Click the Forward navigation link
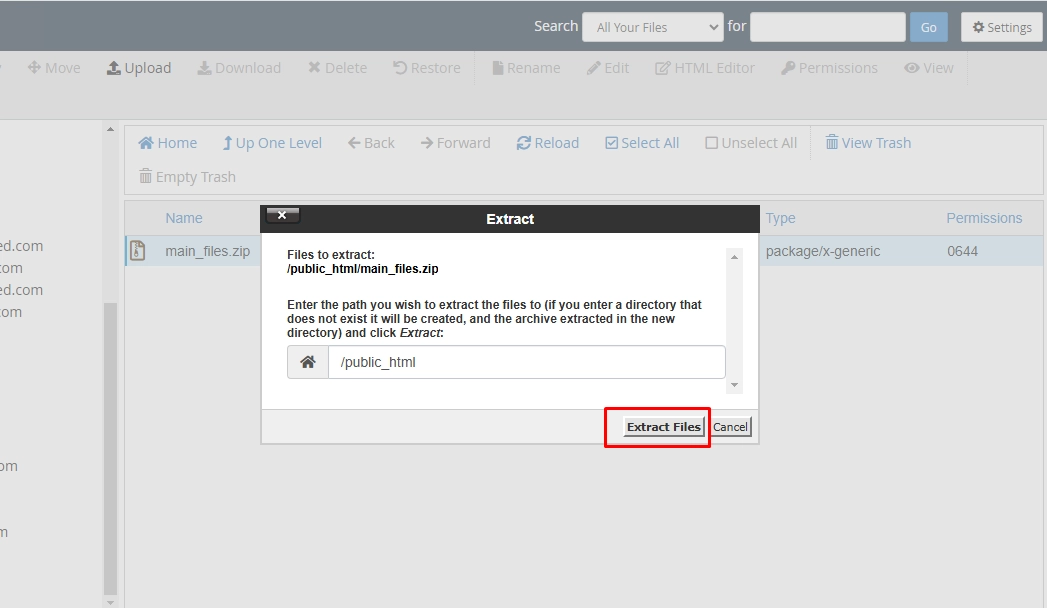This screenshot has width=1047, height=608. coord(455,143)
